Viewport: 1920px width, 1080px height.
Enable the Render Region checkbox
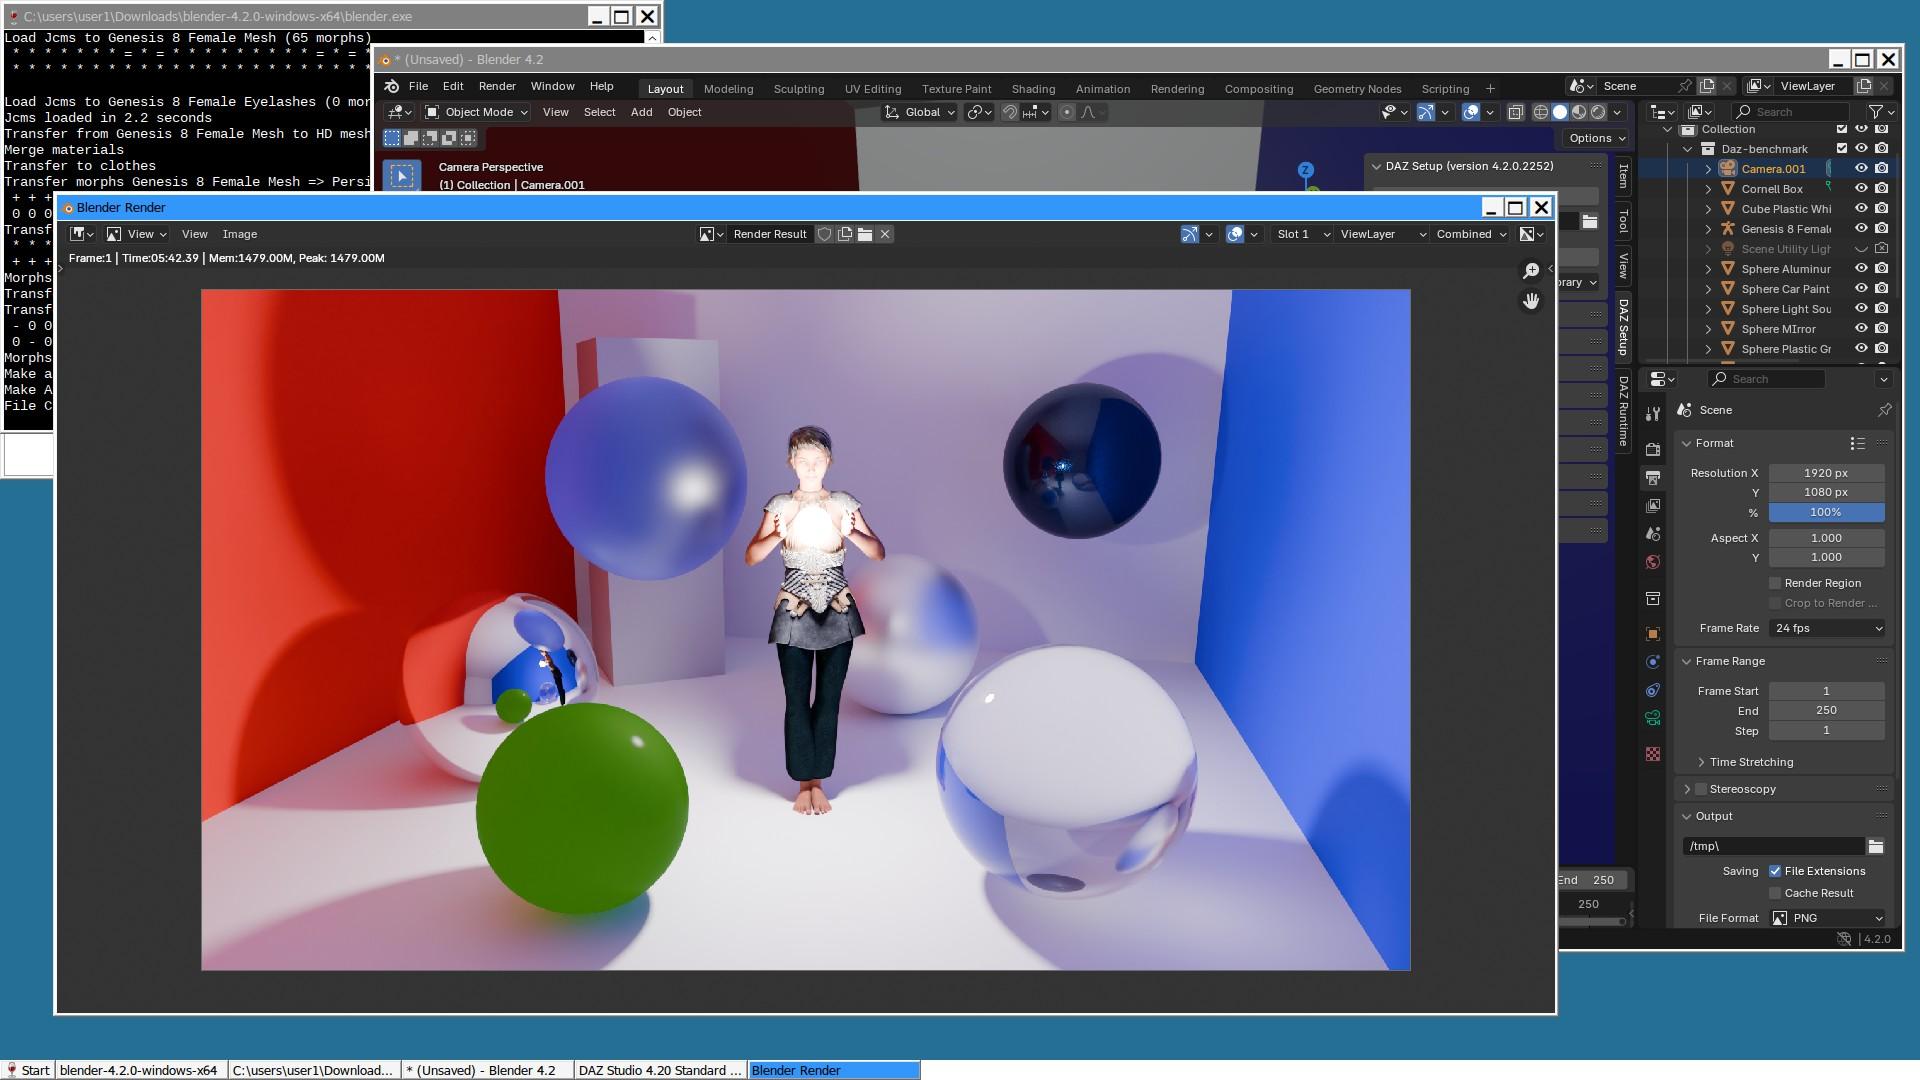[1776, 583]
